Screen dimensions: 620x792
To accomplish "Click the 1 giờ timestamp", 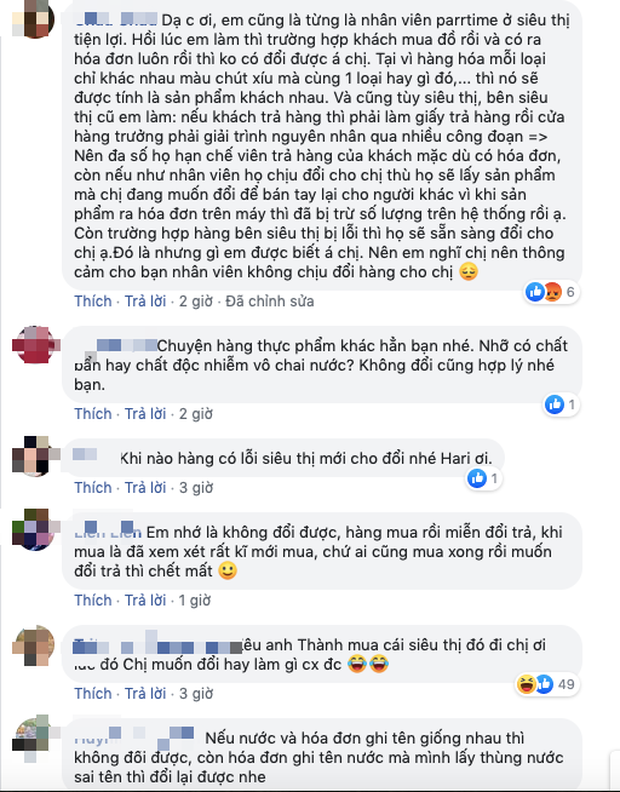I will pos(195,600).
